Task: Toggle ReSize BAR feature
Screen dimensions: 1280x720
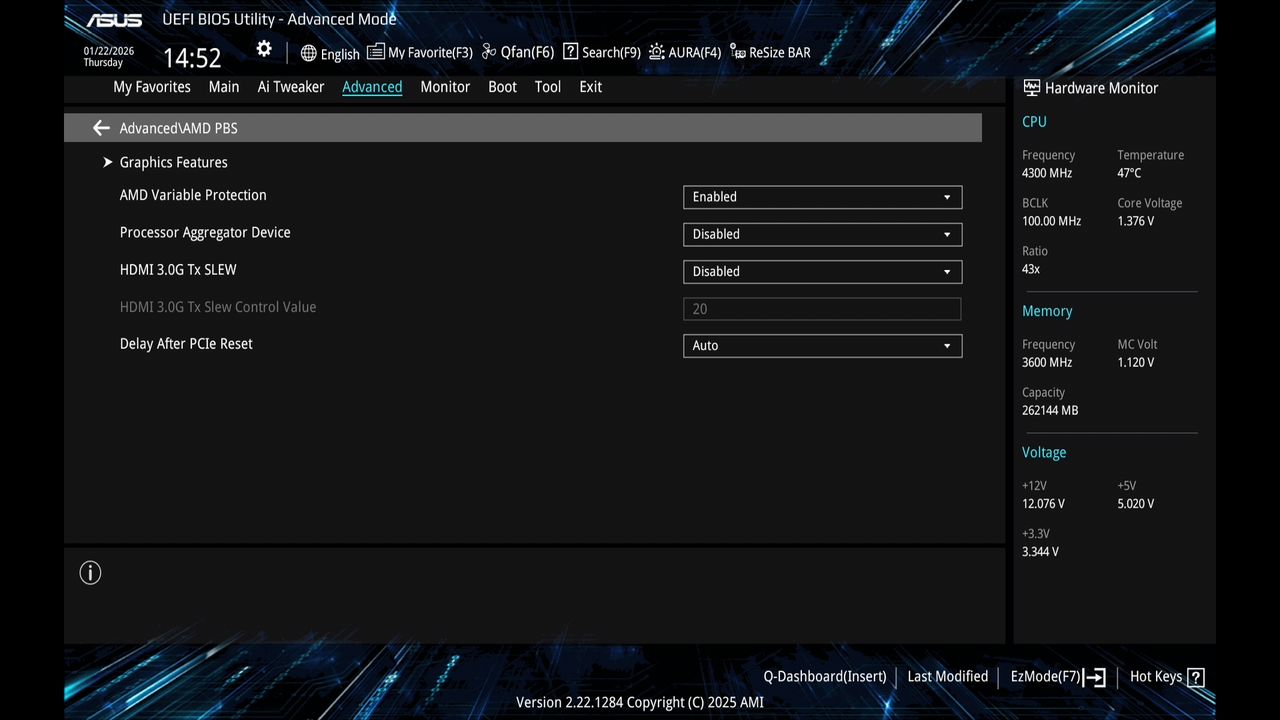Action: pos(770,52)
